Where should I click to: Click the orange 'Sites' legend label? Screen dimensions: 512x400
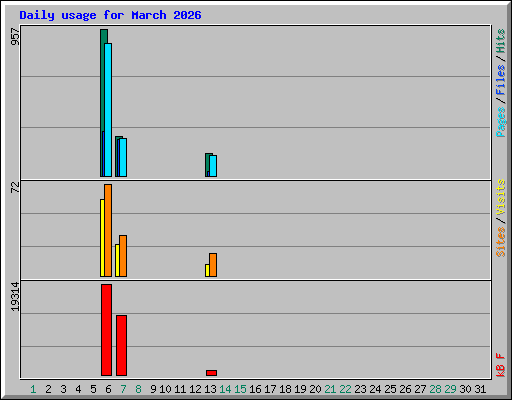pos(501,242)
